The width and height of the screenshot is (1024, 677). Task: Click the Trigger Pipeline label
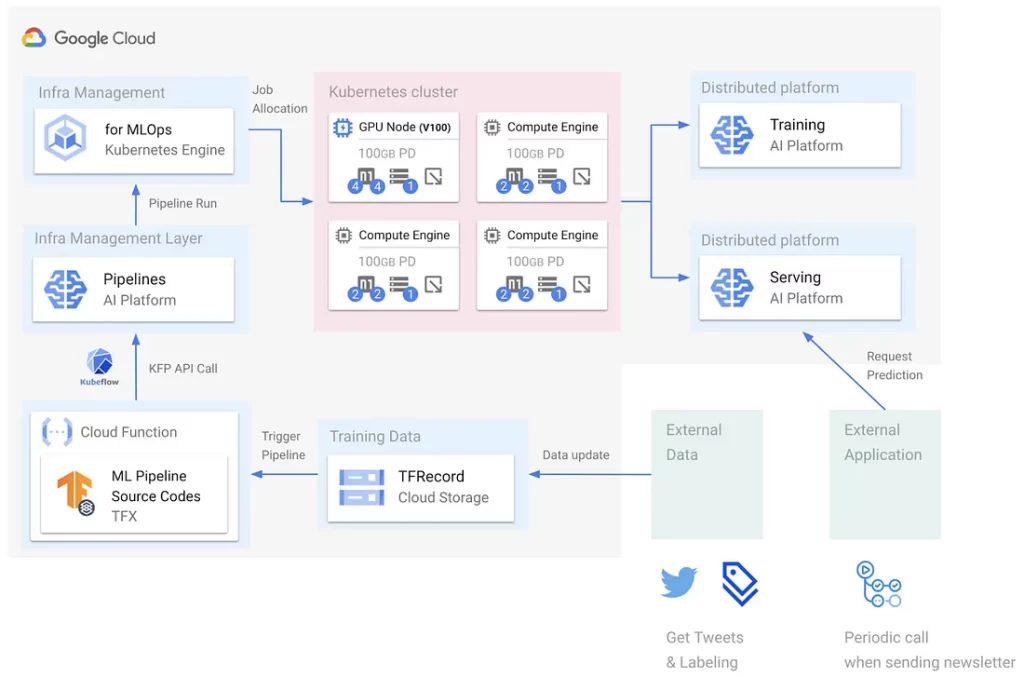tap(283, 445)
